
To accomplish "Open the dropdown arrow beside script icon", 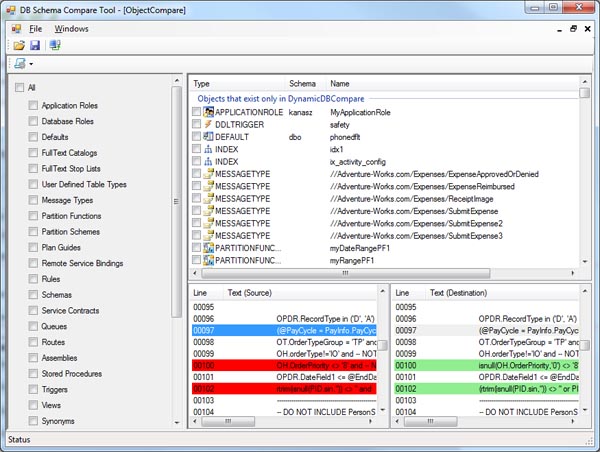I will pos(31,66).
